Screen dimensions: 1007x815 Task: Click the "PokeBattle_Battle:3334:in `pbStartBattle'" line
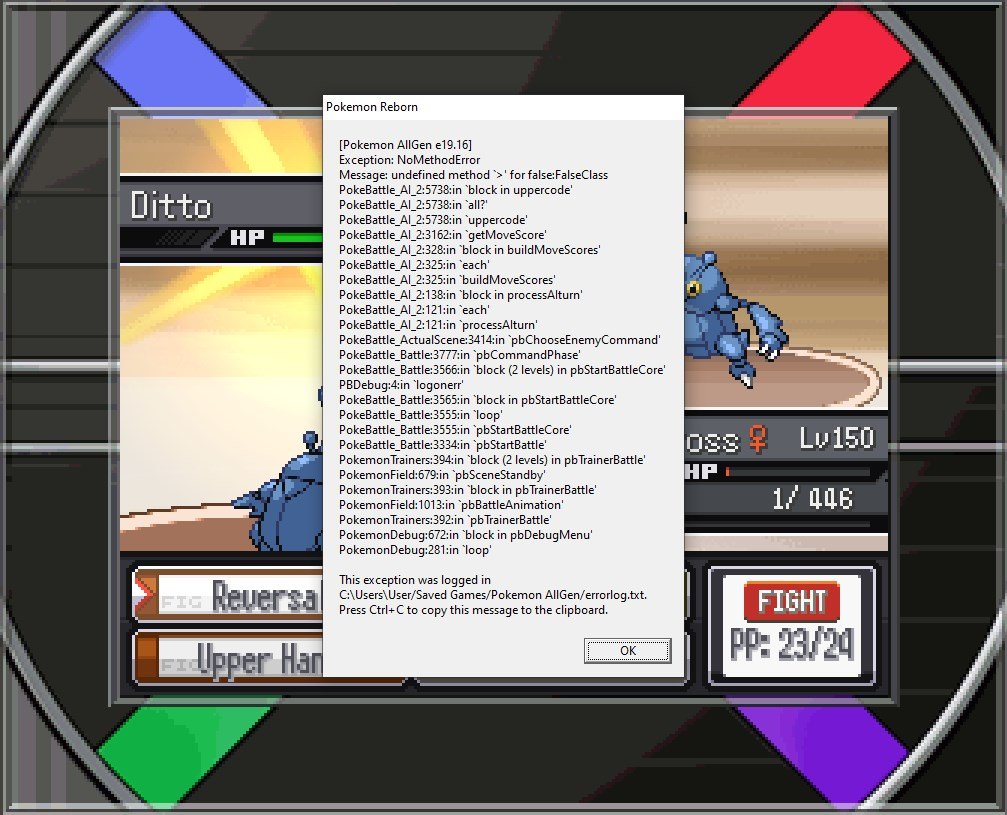[442, 444]
